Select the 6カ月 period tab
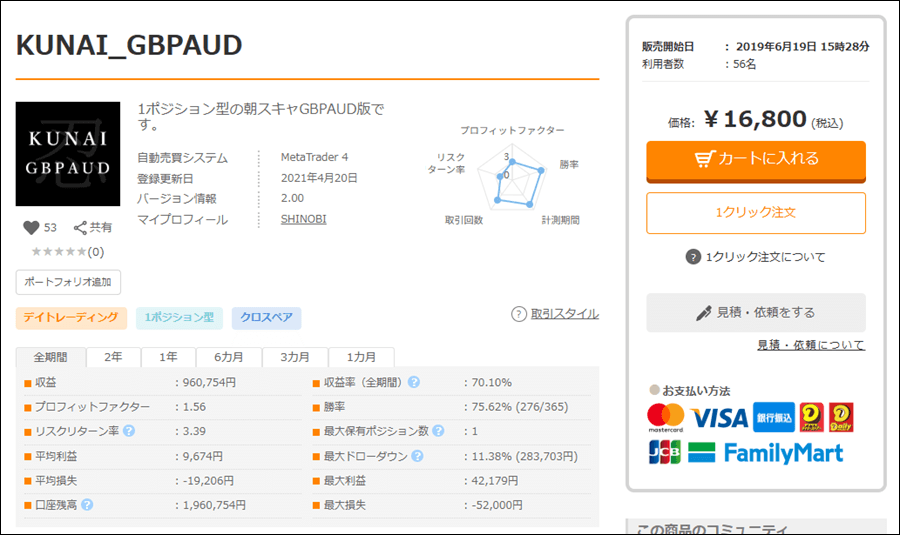The height and width of the screenshot is (535, 900). [227, 357]
